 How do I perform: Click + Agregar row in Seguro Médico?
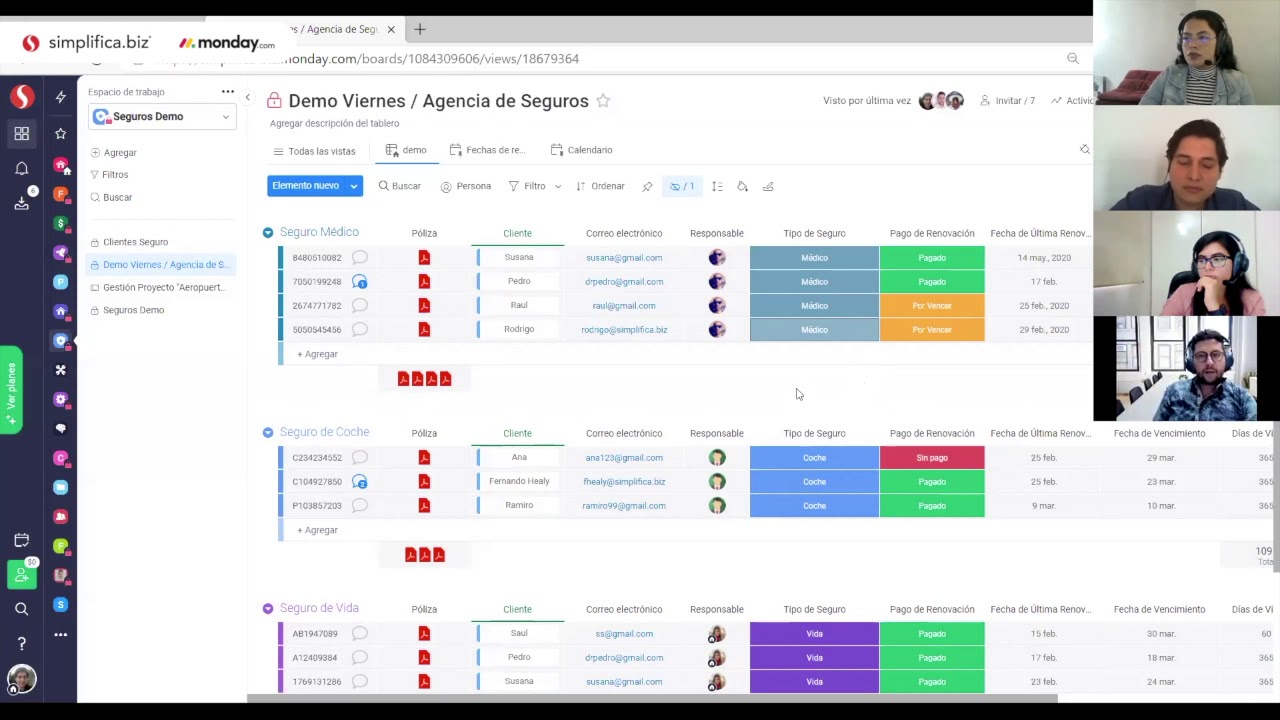pyautogui.click(x=317, y=354)
